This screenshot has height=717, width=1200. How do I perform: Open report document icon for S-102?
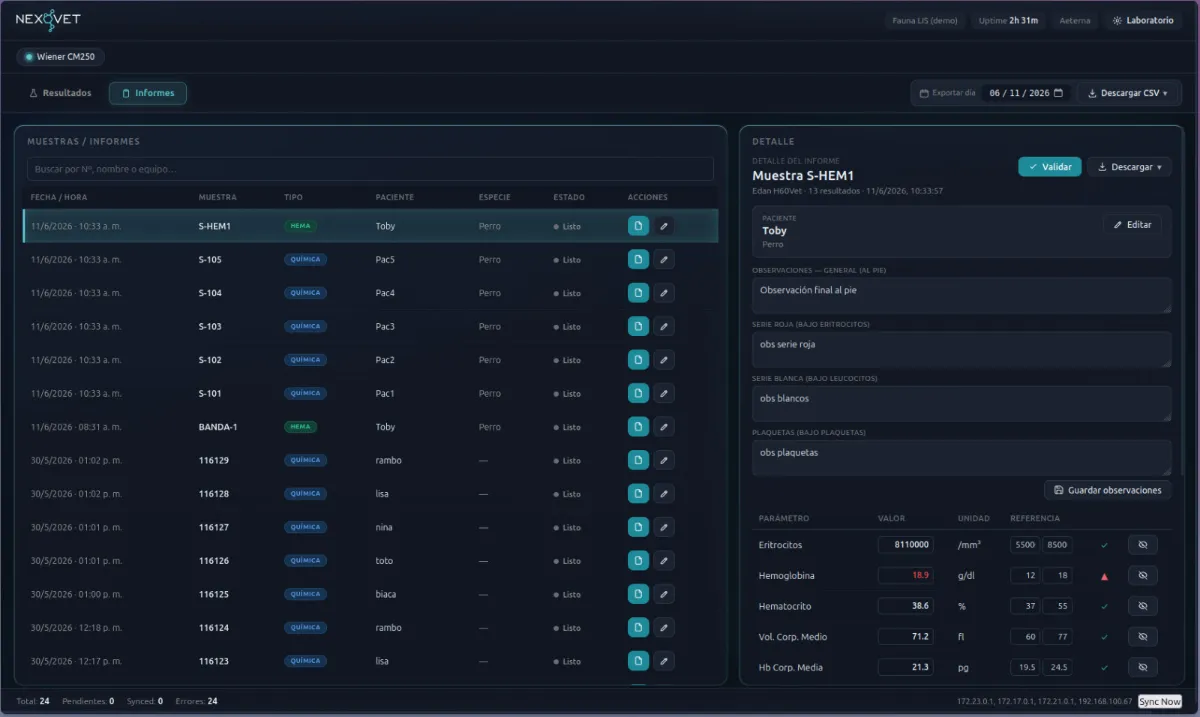(x=638, y=360)
